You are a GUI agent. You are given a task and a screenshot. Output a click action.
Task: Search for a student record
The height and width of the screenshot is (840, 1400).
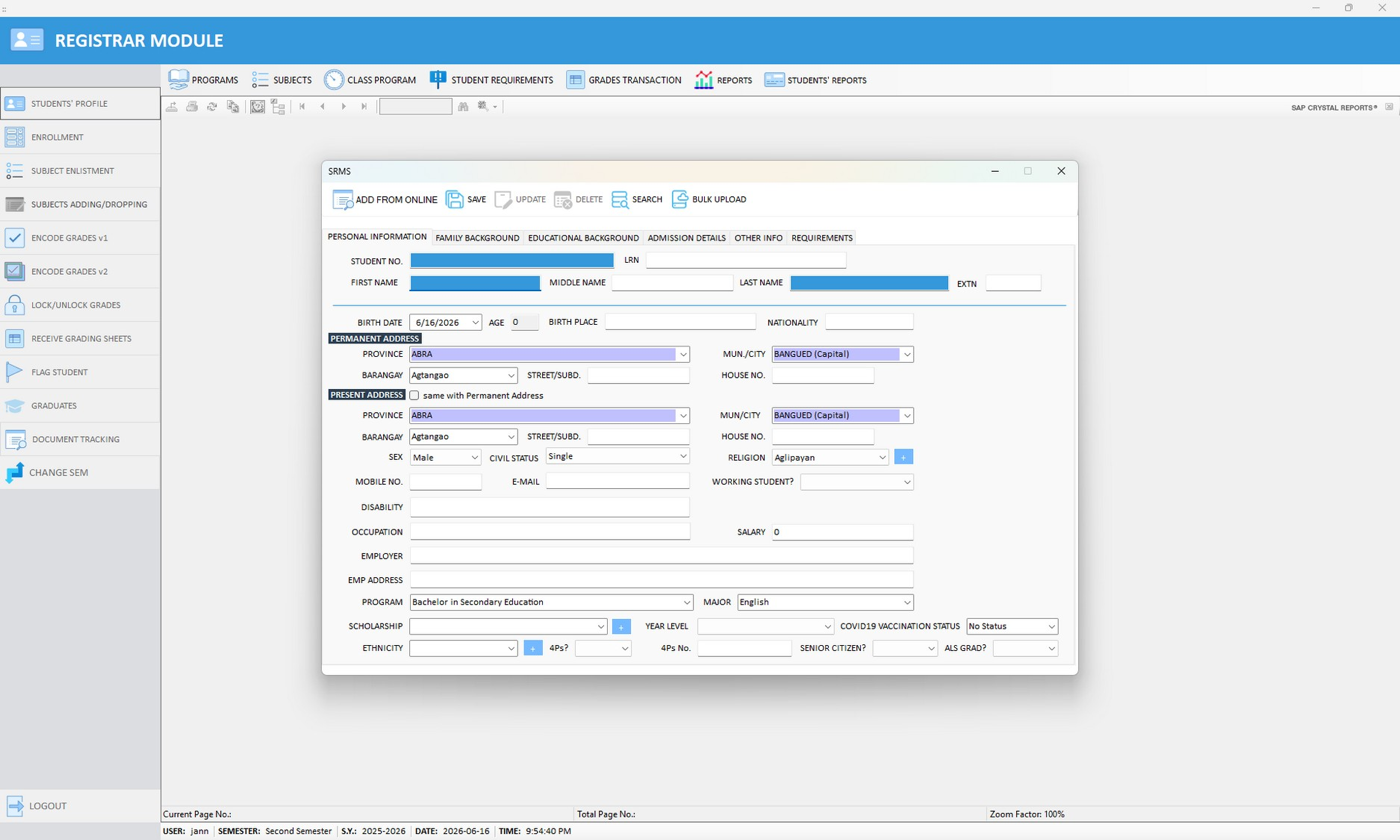(x=637, y=200)
